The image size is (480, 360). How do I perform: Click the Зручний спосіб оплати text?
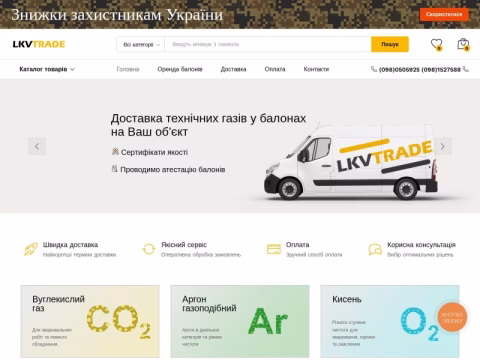(x=314, y=255)
